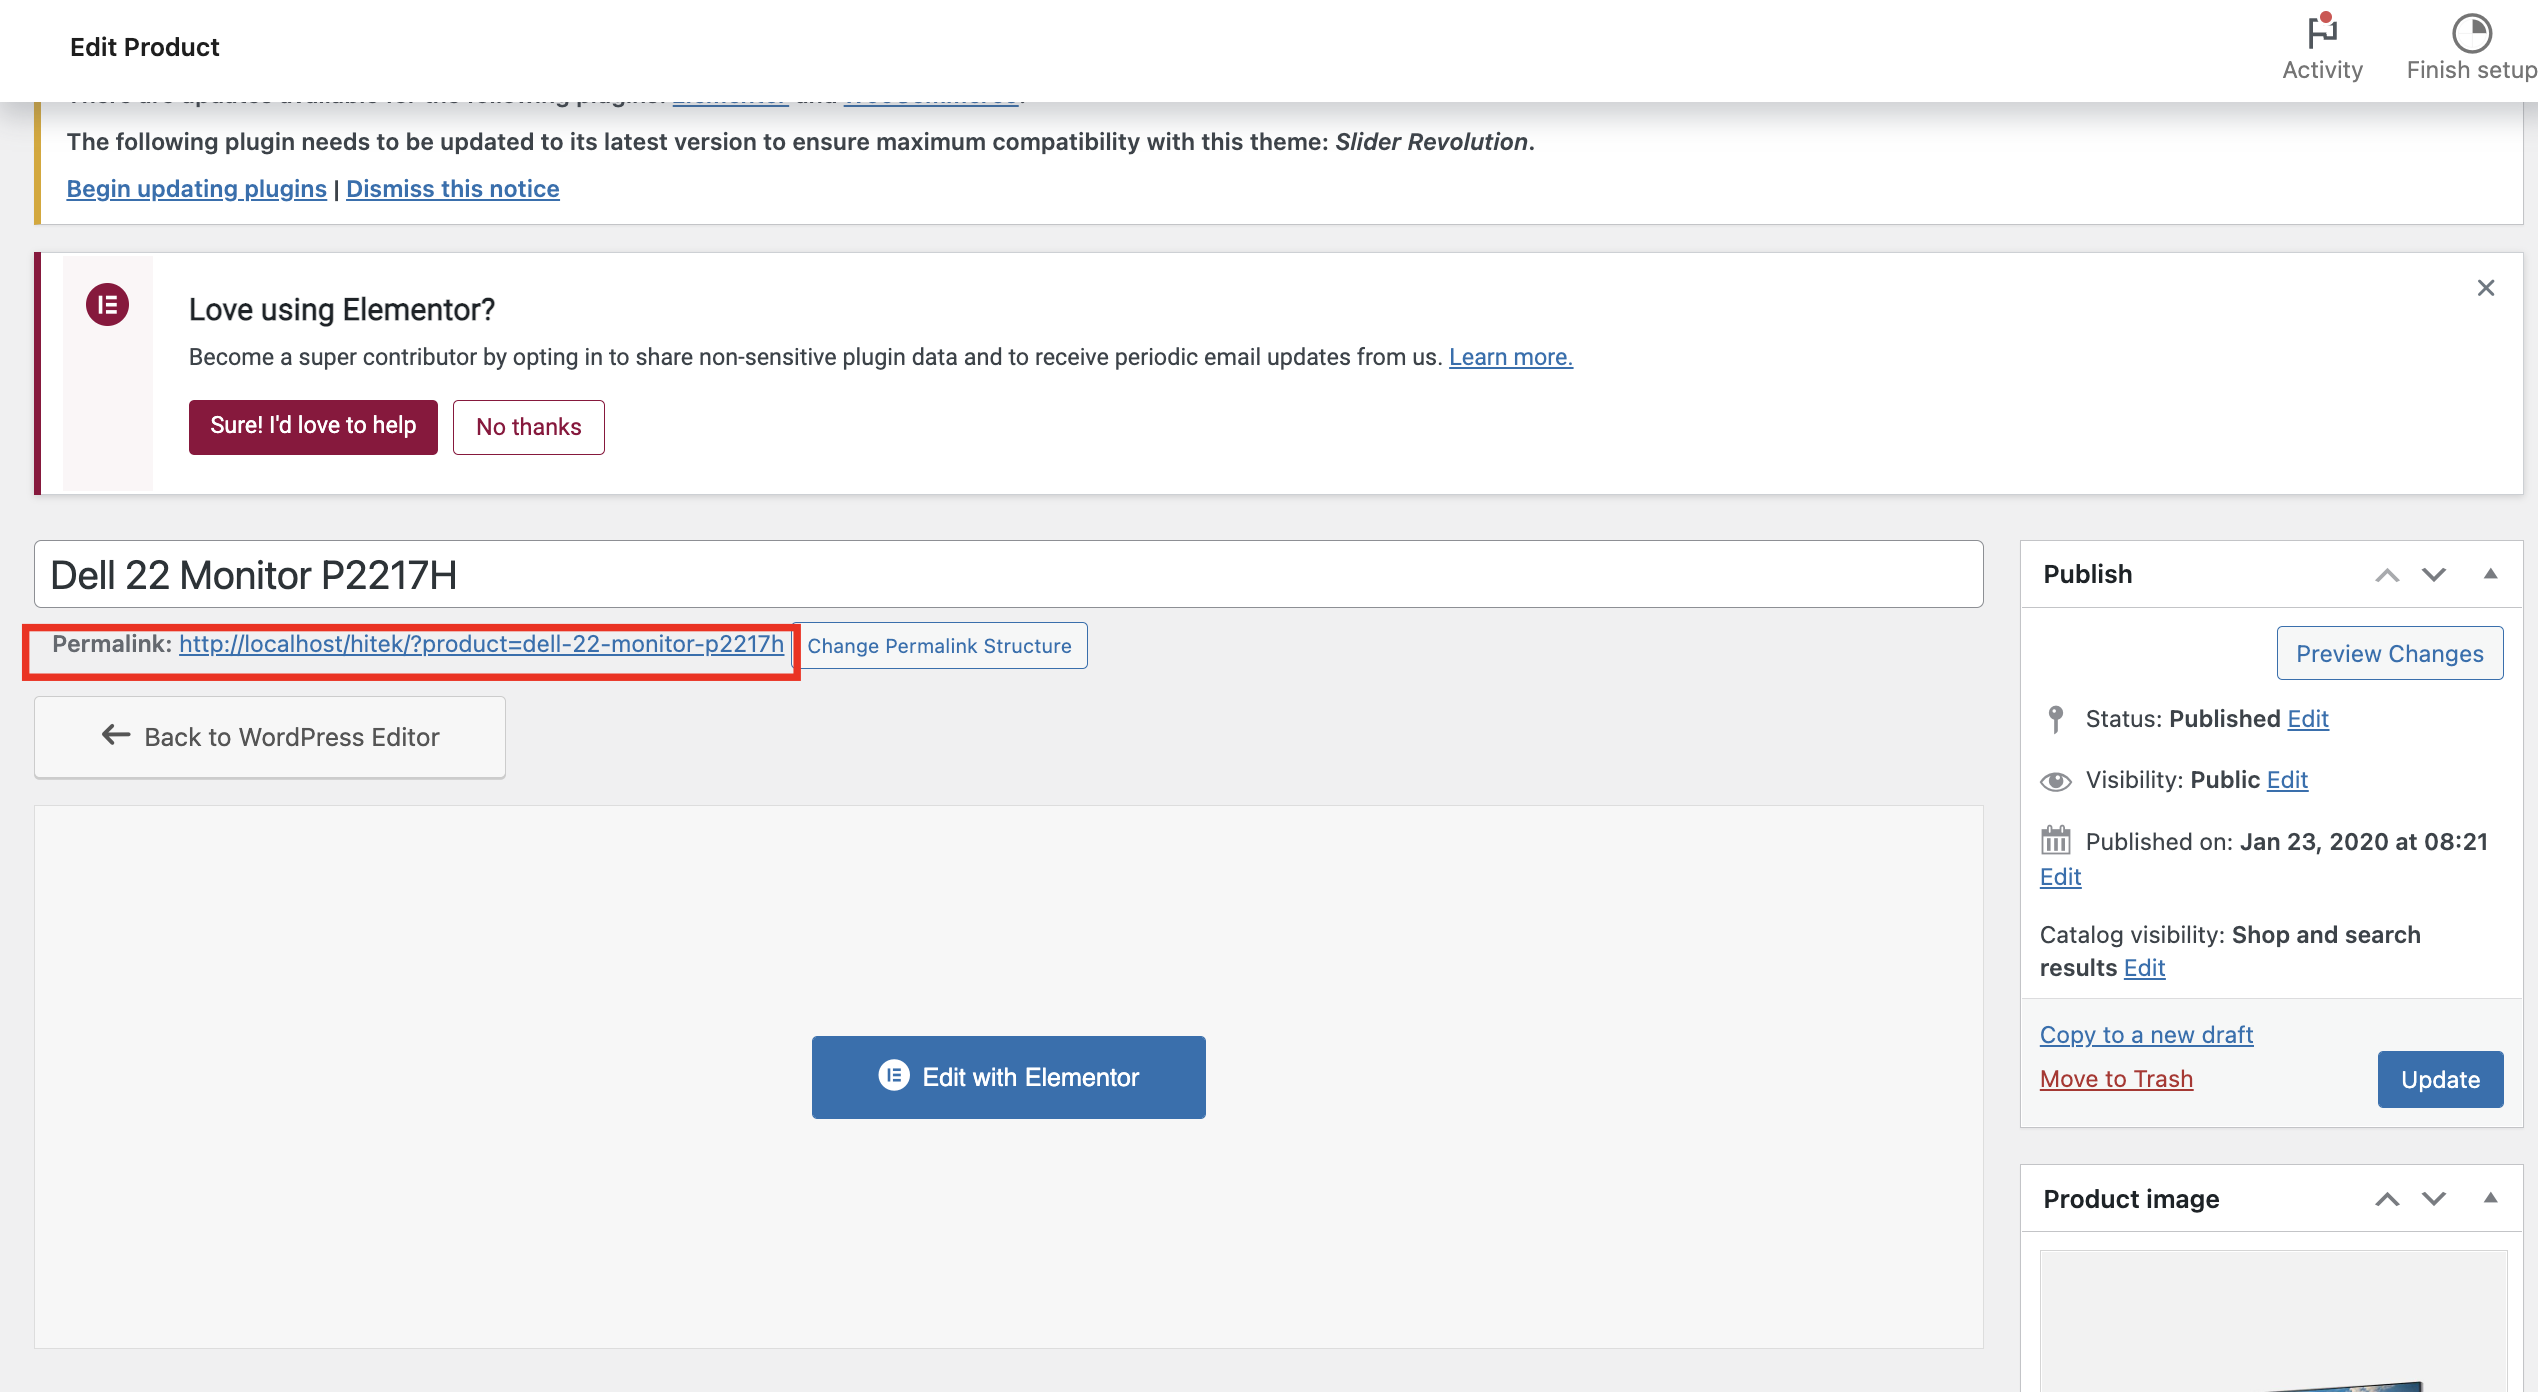Collapse the Publish panel triangle
2538x1392 pixels.
pyautogui.click(x=2490, y=574)
